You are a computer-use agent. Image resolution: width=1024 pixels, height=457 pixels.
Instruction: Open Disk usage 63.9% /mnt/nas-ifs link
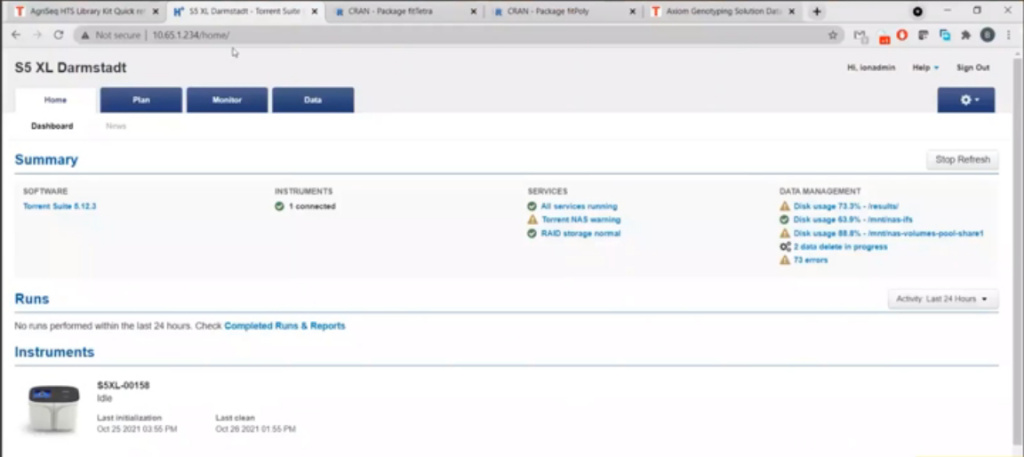pos(853,220)
